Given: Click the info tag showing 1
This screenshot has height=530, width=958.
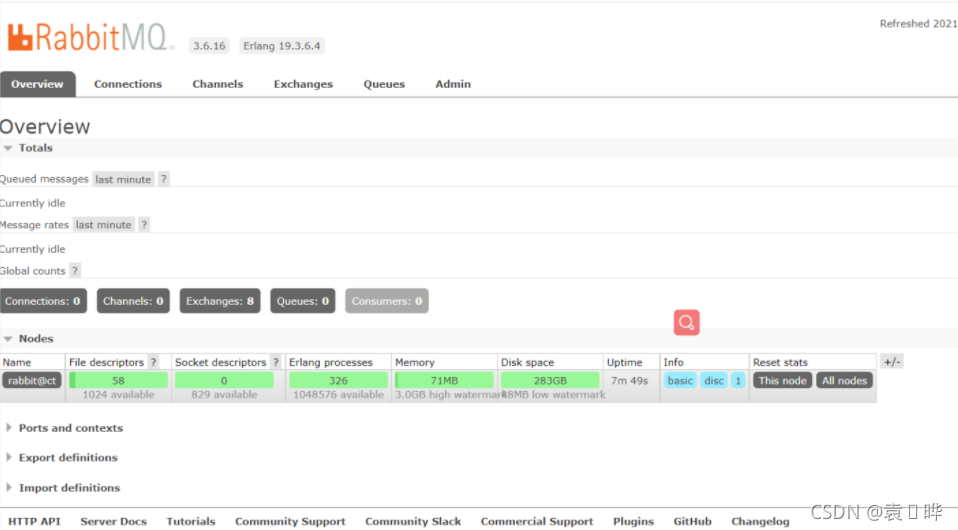Looking at the screenshot, I should [x=738, y=380].
